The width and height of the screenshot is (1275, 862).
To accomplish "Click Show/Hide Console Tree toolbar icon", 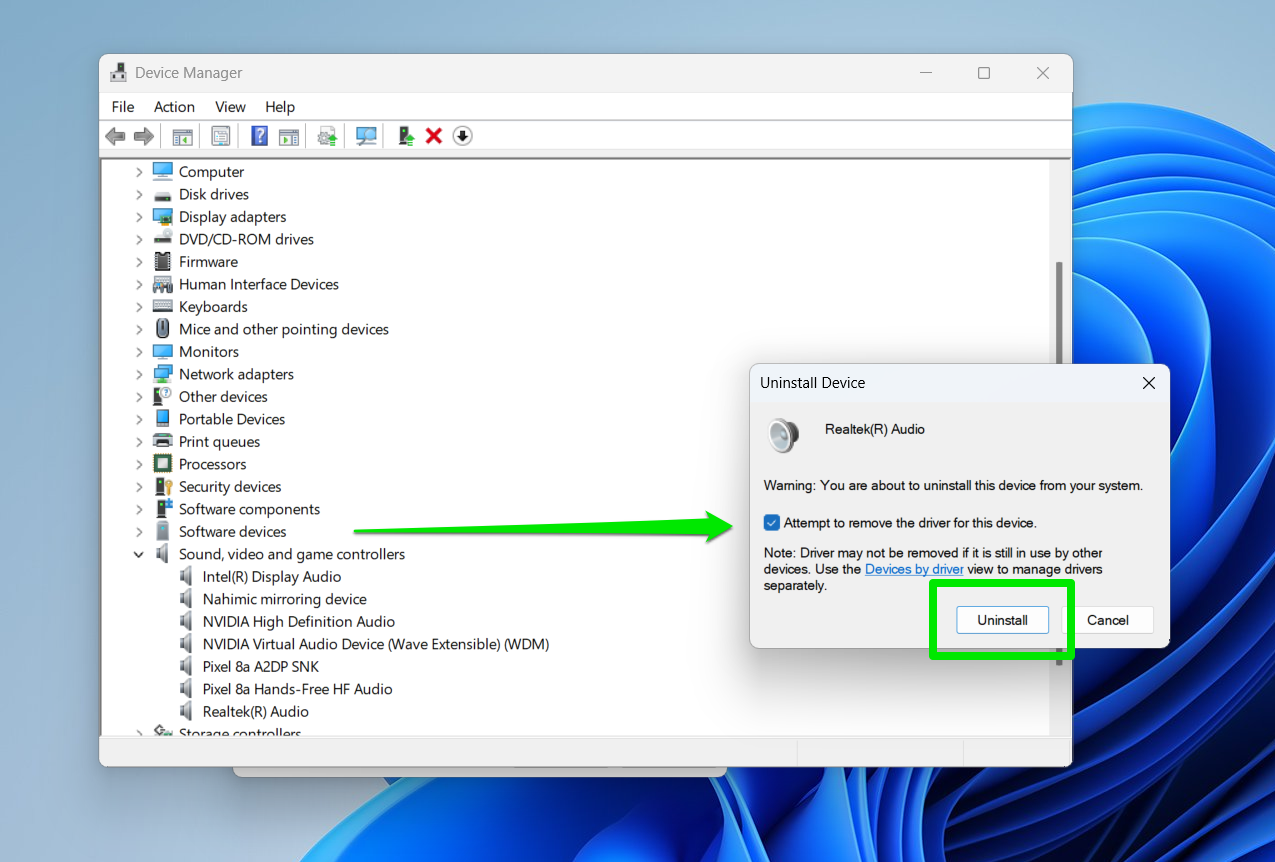I will point(182,136).
